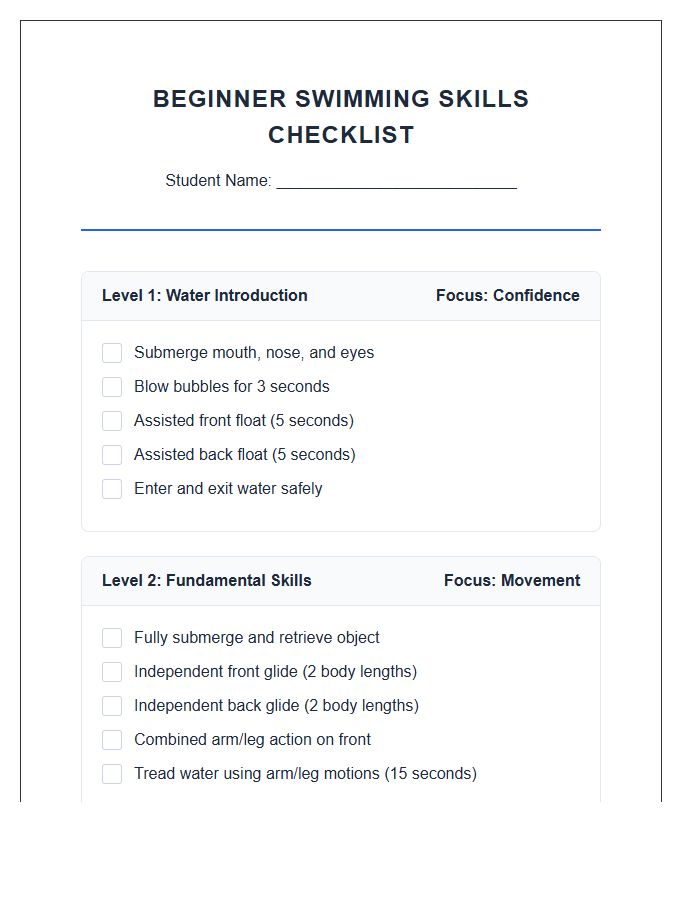The width and height of the screenshot is (700, 900).
Task: Tick 'Tread water using arm/leg motions' box
Action: click(112, 774)
